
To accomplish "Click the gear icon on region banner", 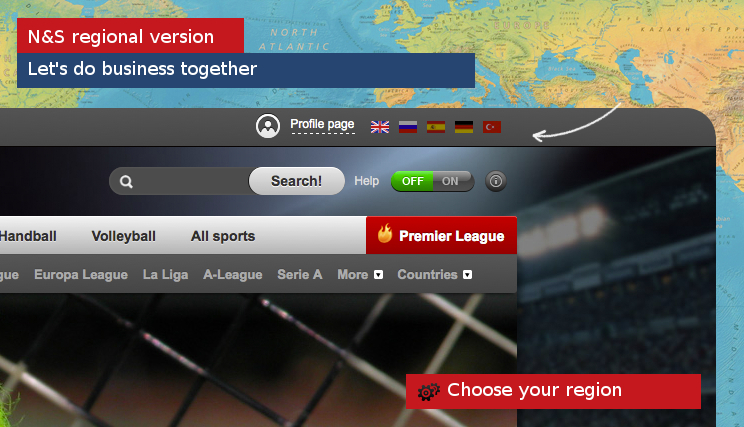I will (428, 392).
